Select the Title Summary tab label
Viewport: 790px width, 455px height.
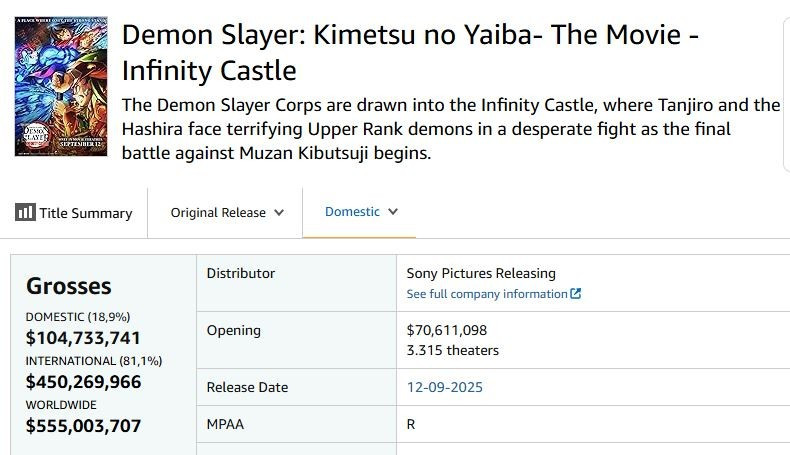point(86,213)
